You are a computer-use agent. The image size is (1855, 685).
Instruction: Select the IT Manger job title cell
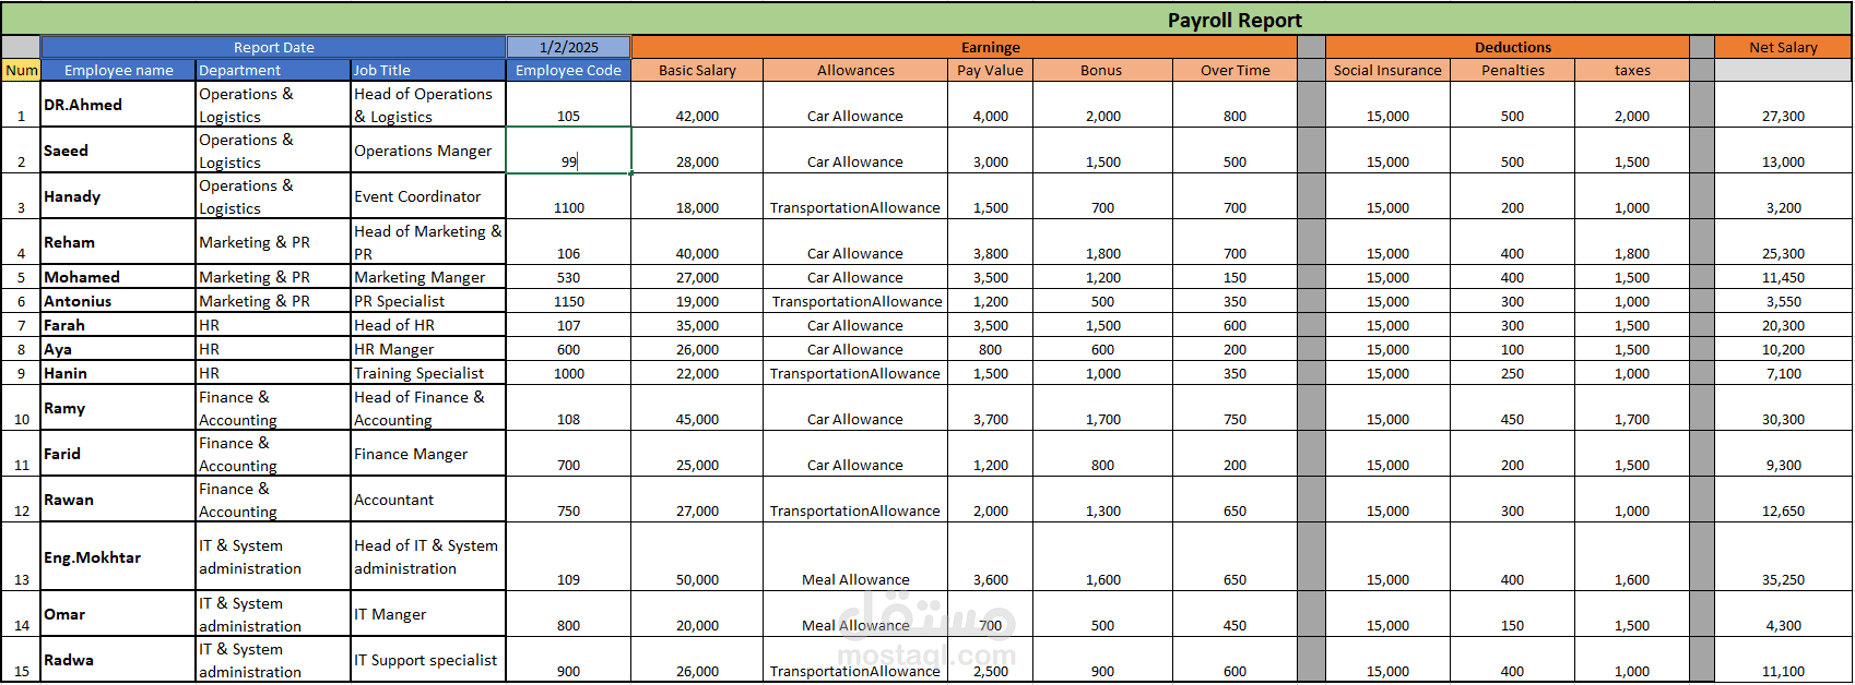[428, 614]
